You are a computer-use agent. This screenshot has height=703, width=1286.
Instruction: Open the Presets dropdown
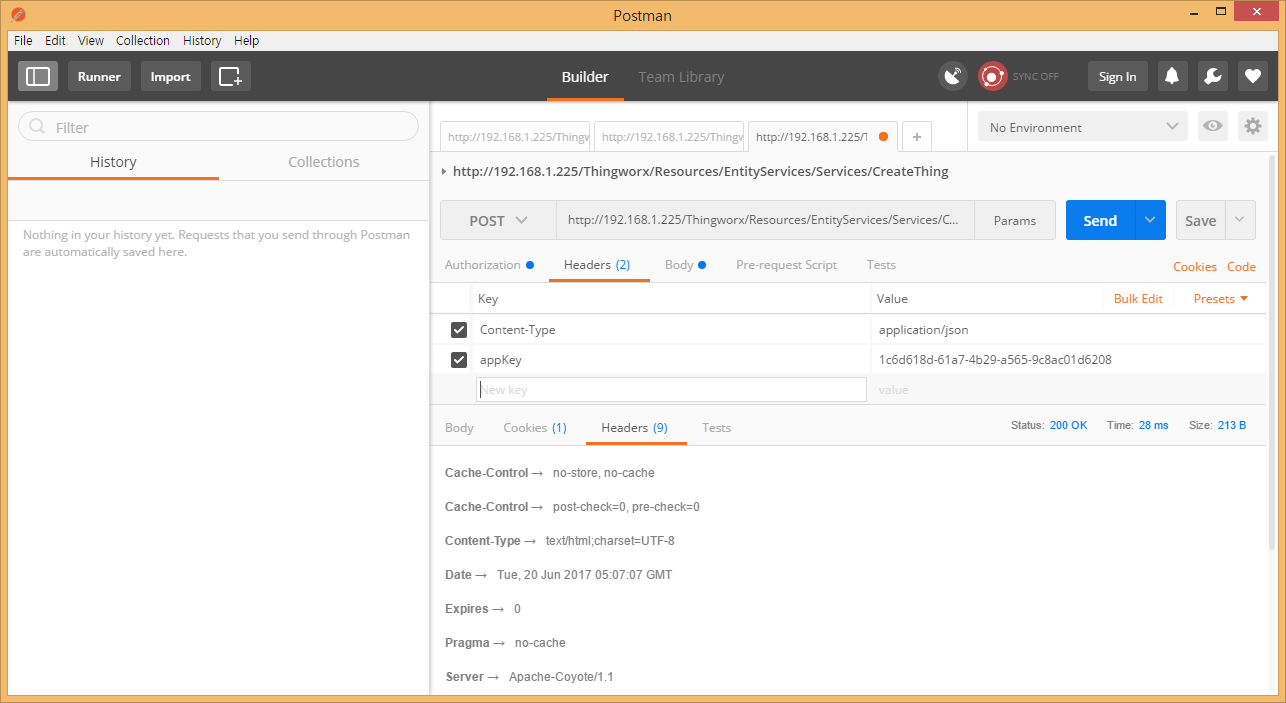pos(1221,299)
